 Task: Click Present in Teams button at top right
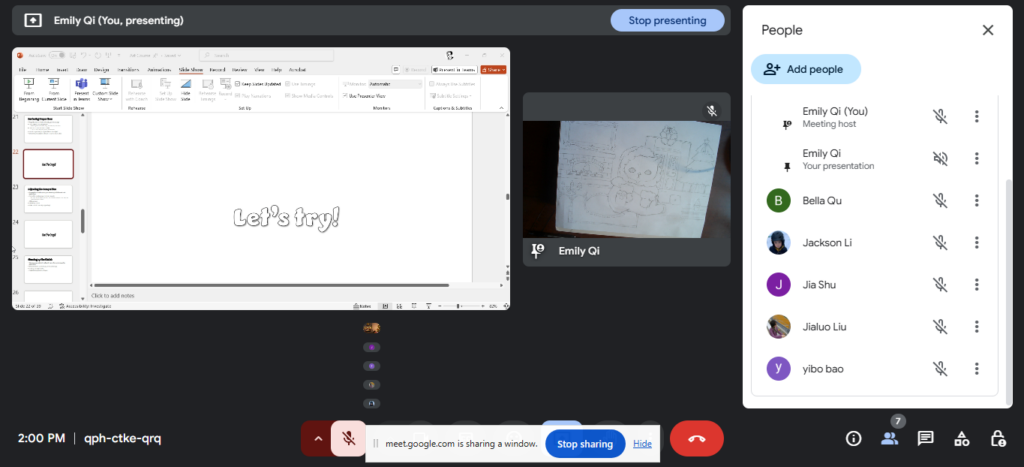(x=454, y=69)
